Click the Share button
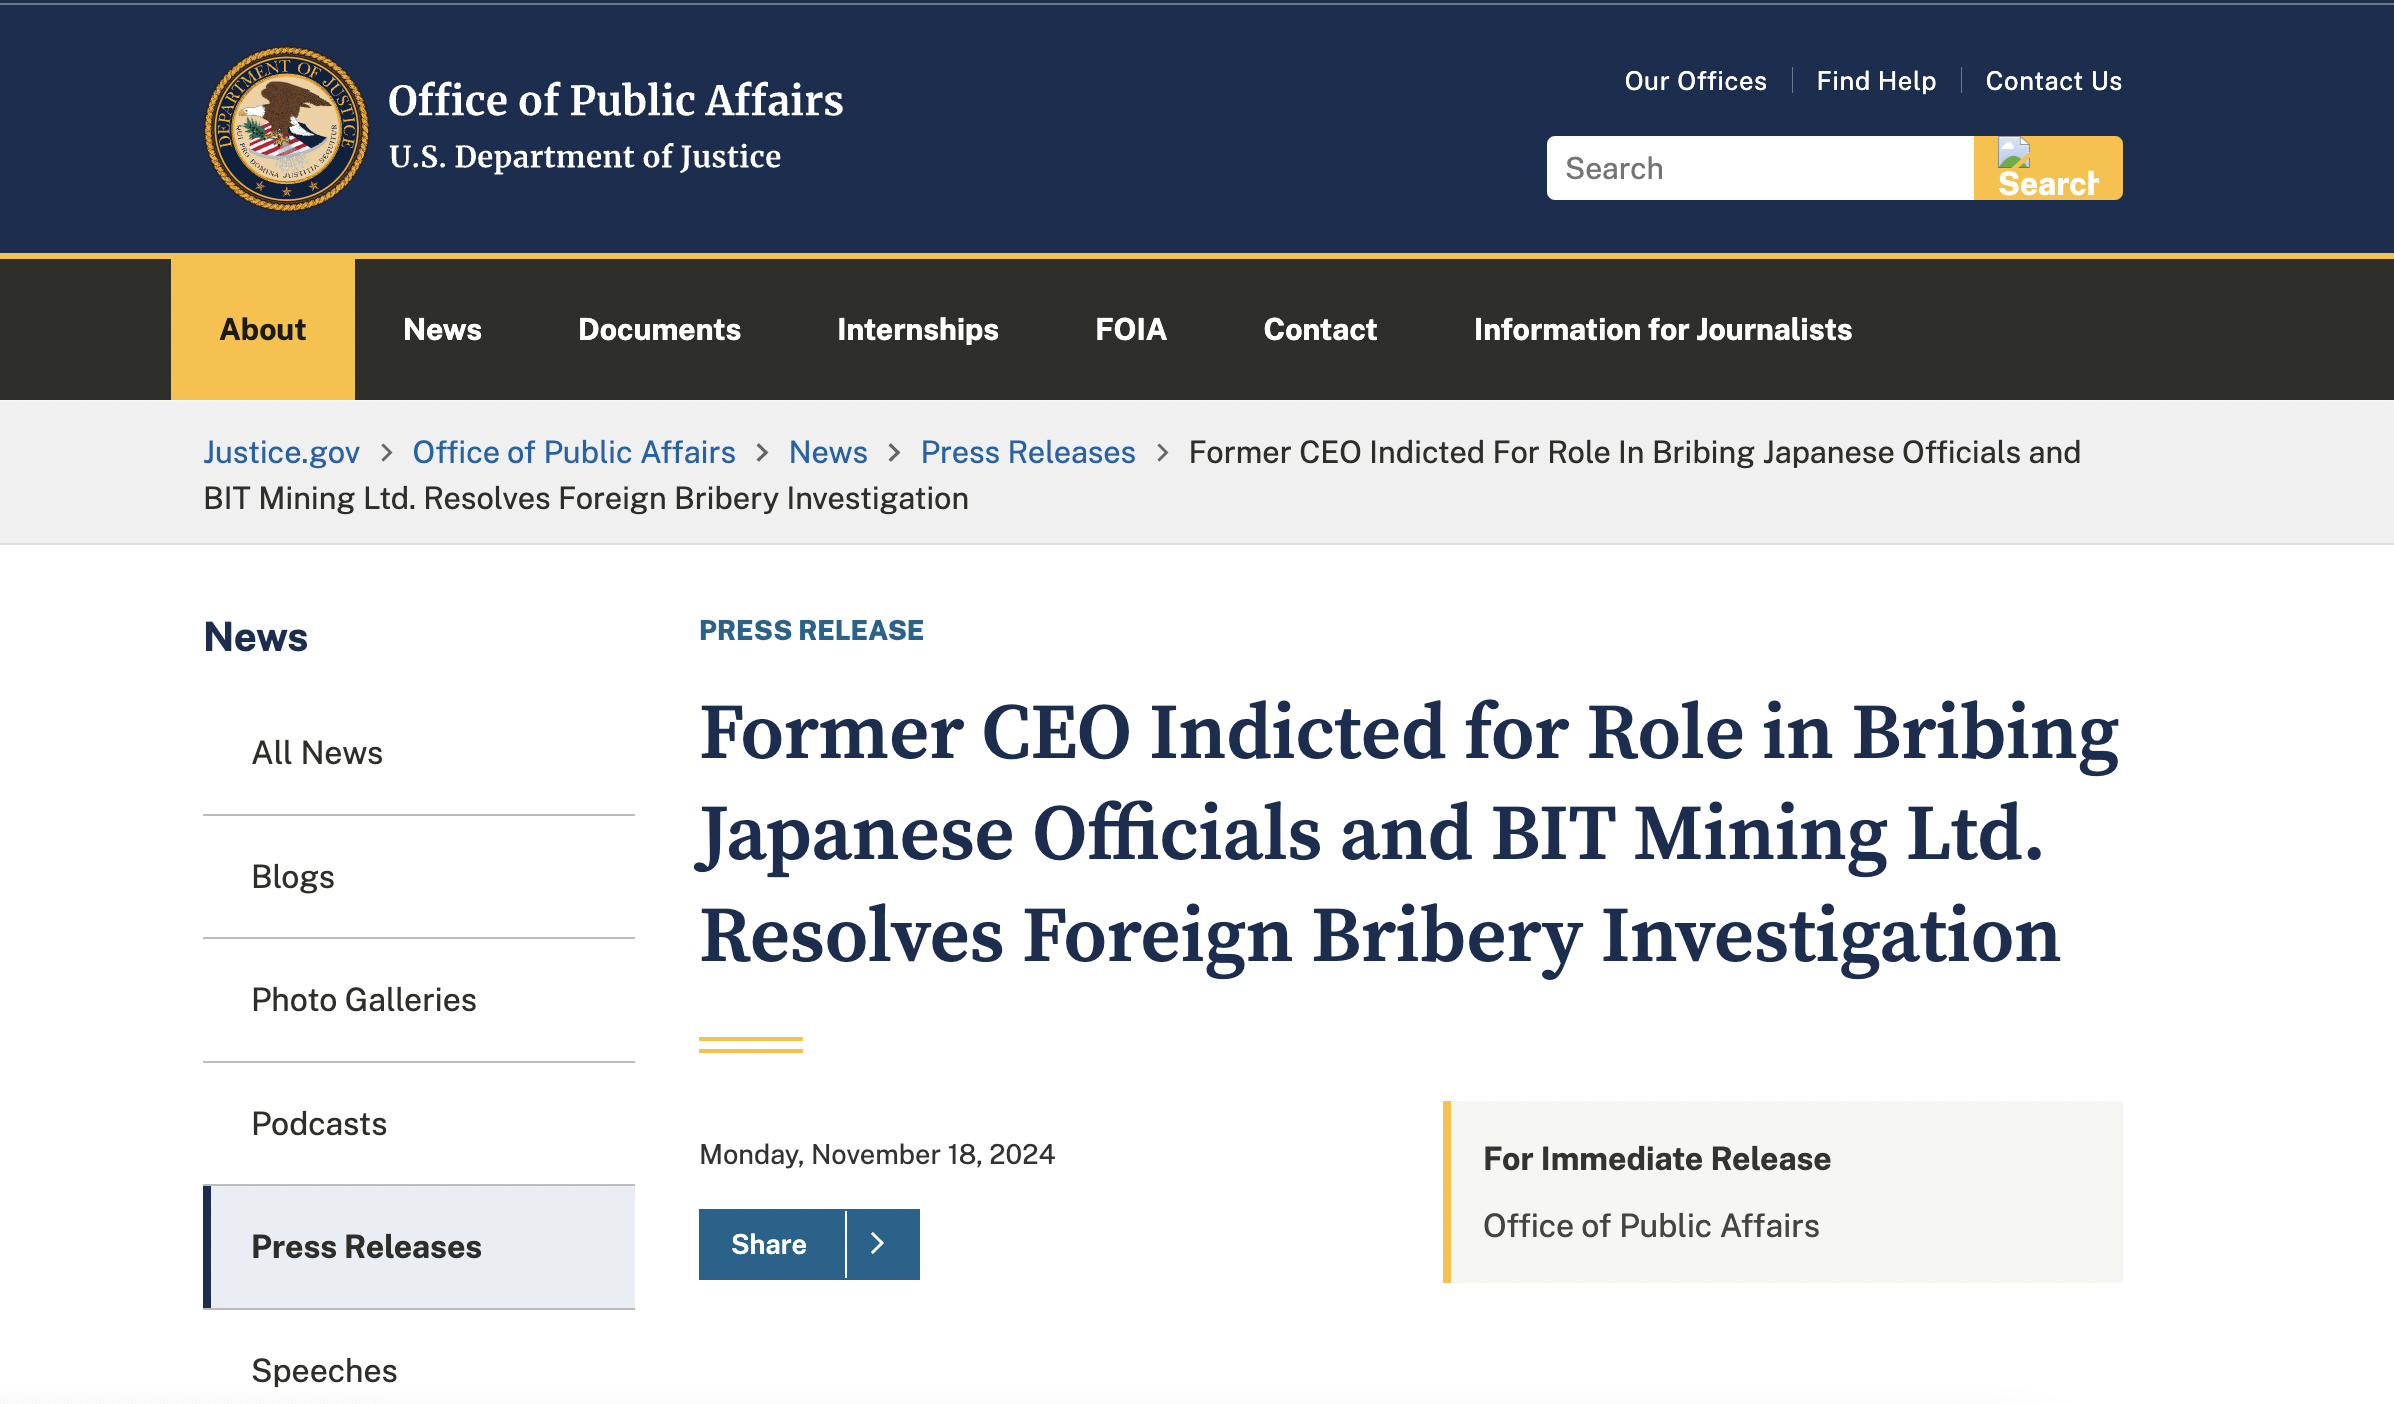The width and height of the screenshot is (2394, 1404). [771, 1244]
